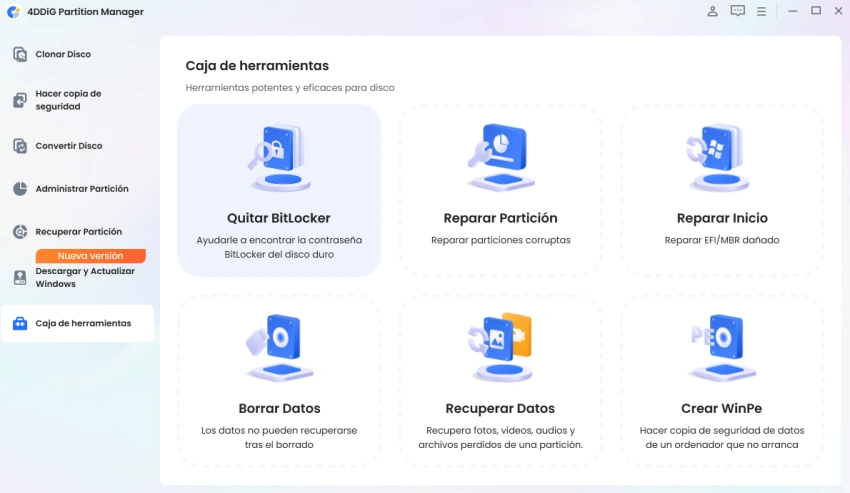The height and width of the screenshot is (493, 850).
Task: Minimize the Partition Manager window
Action: tap(793, 11)
